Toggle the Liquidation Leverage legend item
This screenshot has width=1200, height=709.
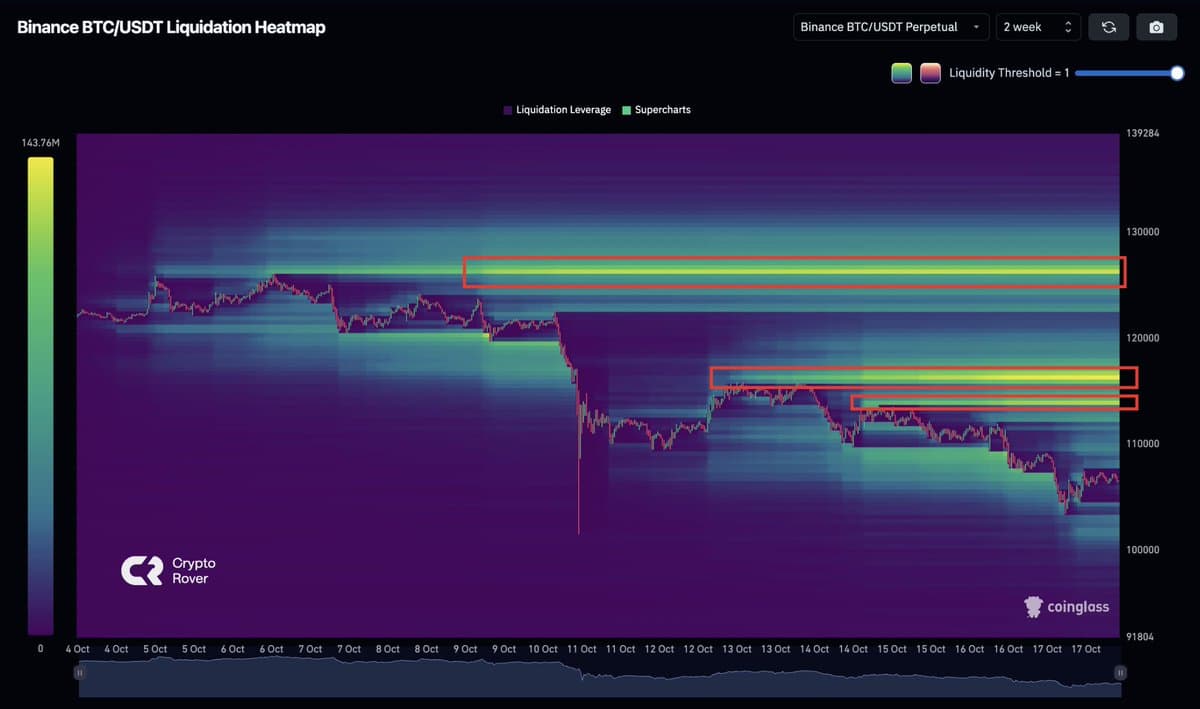(x=556, y=110)
